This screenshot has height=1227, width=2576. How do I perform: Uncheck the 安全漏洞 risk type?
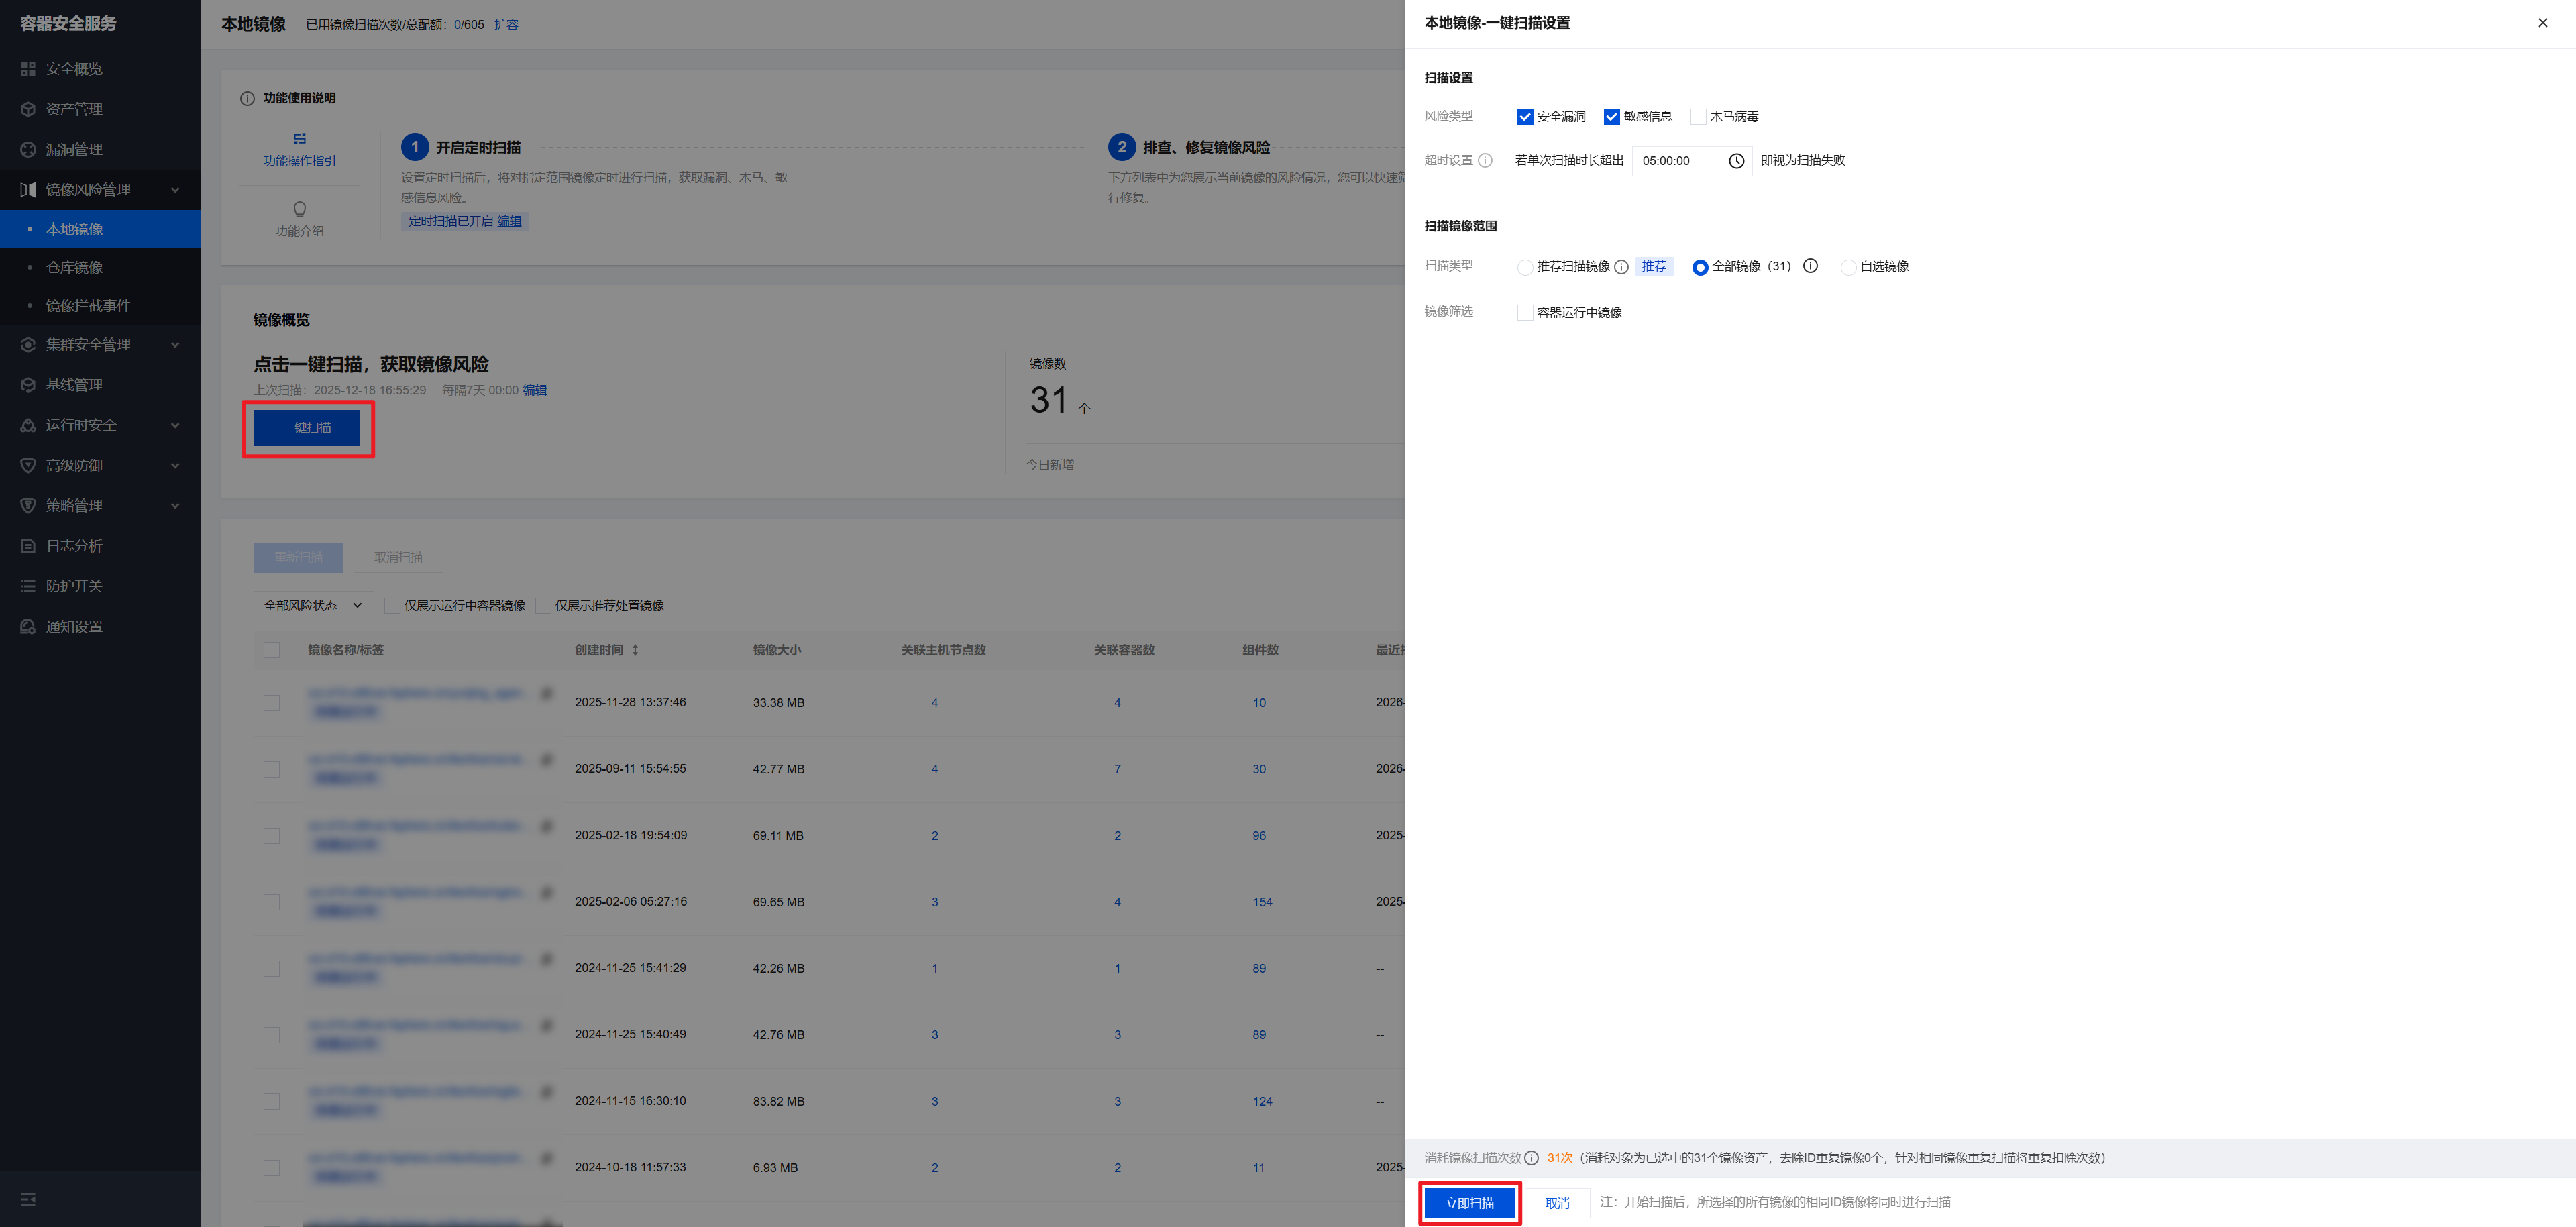click(1525, 117)
